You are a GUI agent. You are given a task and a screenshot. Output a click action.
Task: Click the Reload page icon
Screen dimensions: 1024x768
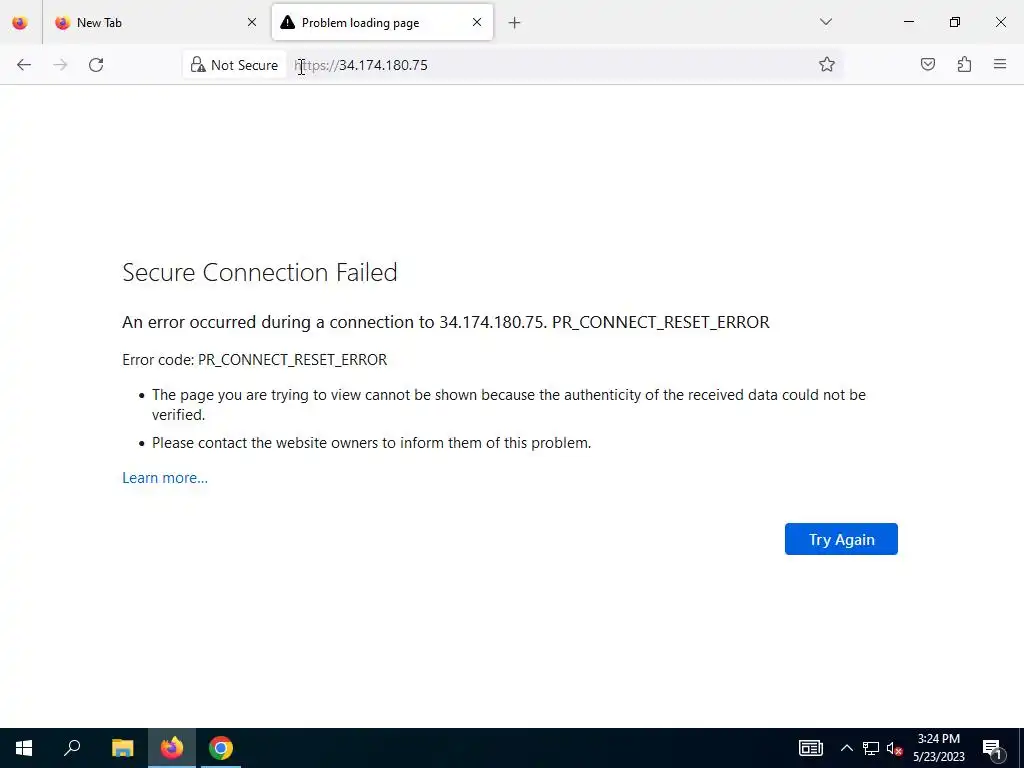(x=96, y=65)
